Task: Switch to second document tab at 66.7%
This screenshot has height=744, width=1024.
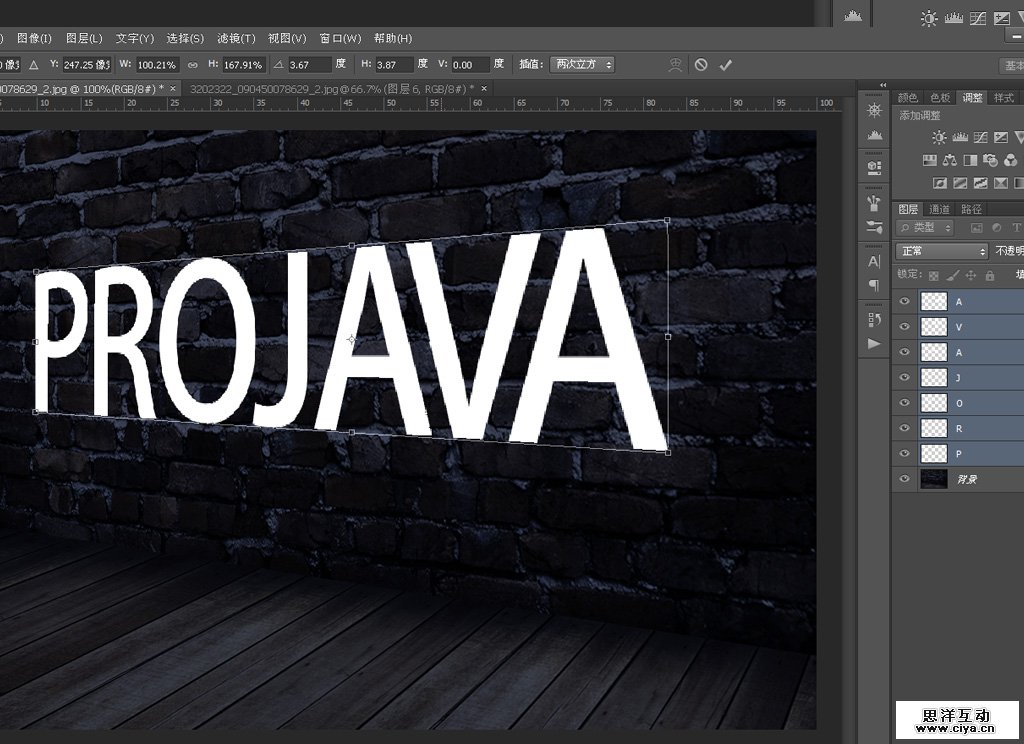Action: pos(330,89)
